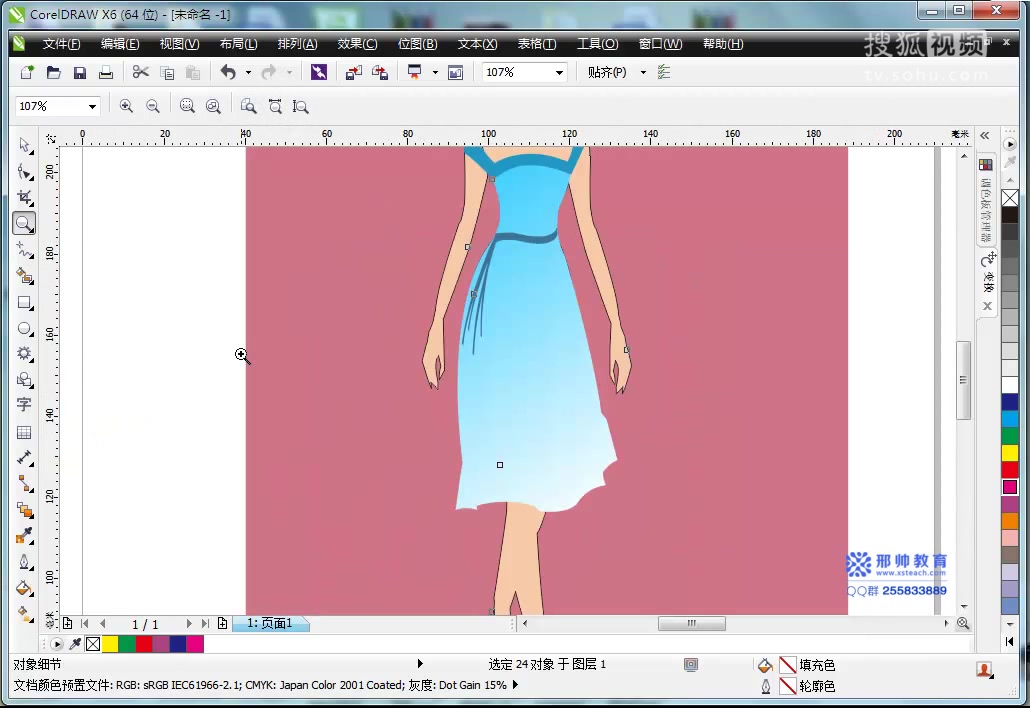The width and height of the screenshot is (1030, 708).
Task: Pick the yellow swatch in right palette
Action: (x=1010, y=453)
